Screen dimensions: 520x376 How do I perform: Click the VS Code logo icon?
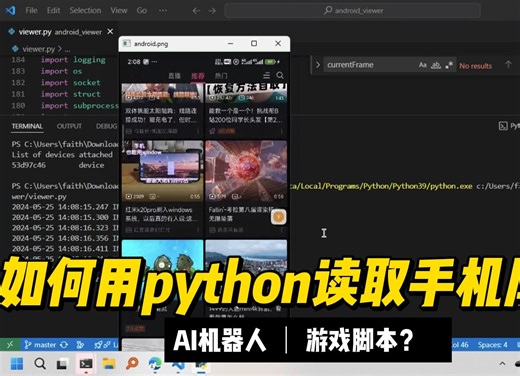[x=10, y=10]
